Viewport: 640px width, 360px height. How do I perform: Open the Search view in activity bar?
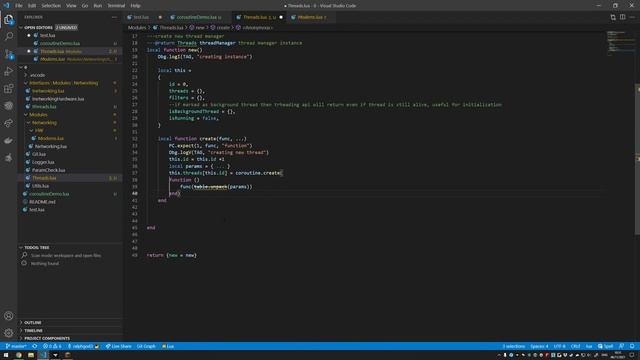[x=9, y=37]
